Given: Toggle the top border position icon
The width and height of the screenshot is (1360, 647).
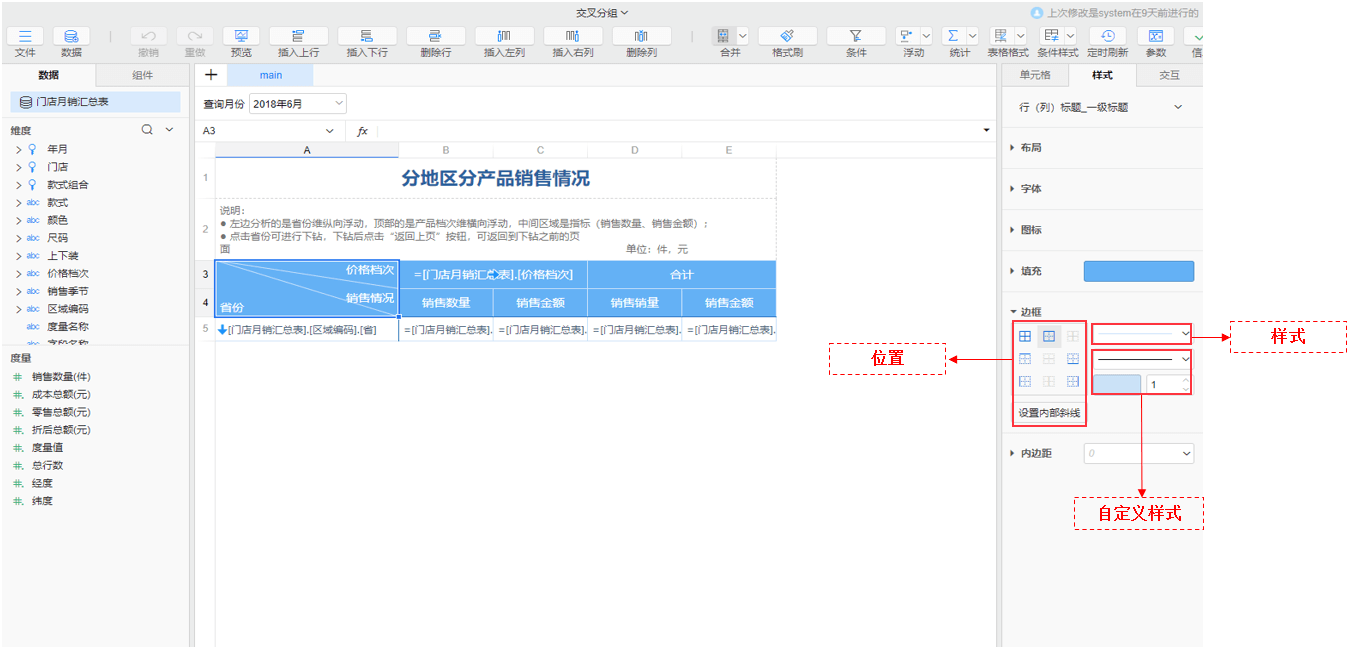Looking at the screenshot, I should coord(1025,359).
